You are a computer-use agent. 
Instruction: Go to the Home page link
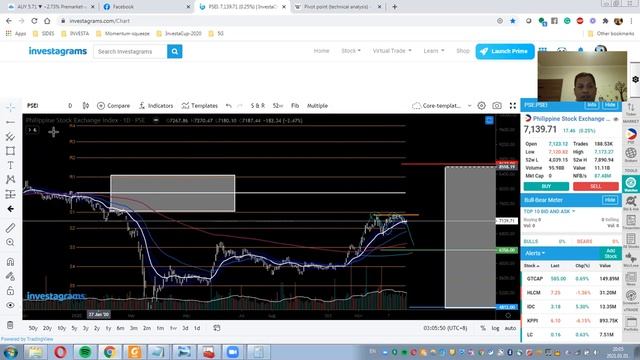click(321, 51)
